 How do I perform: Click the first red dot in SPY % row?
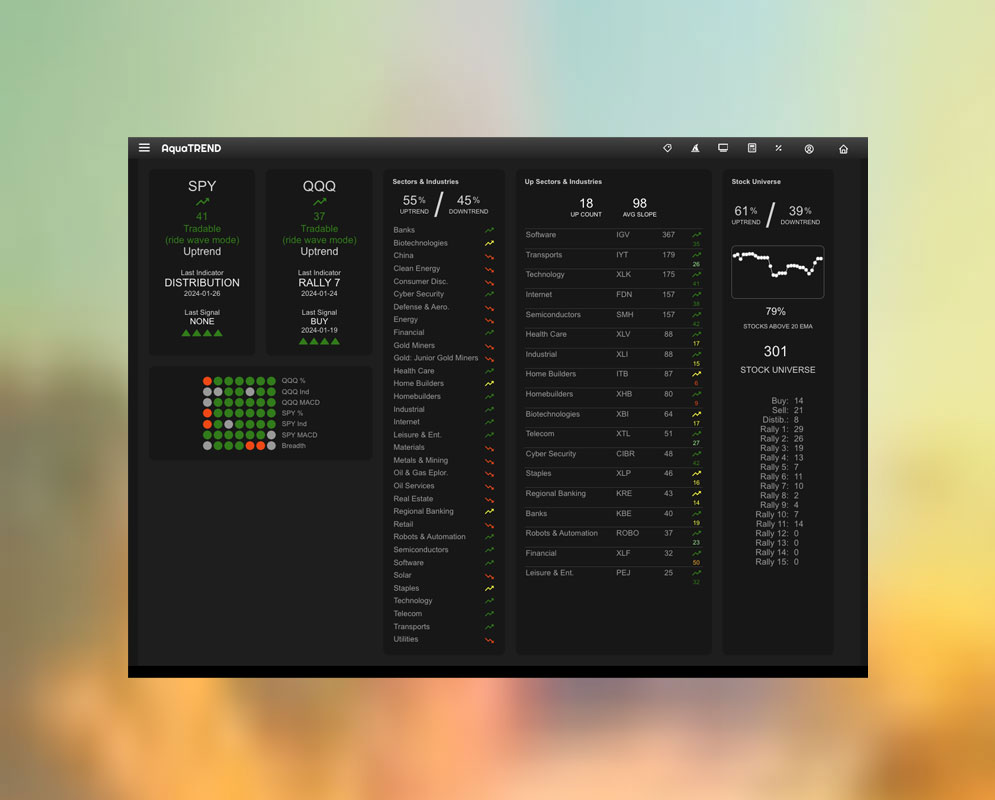(x=208, y=413)
